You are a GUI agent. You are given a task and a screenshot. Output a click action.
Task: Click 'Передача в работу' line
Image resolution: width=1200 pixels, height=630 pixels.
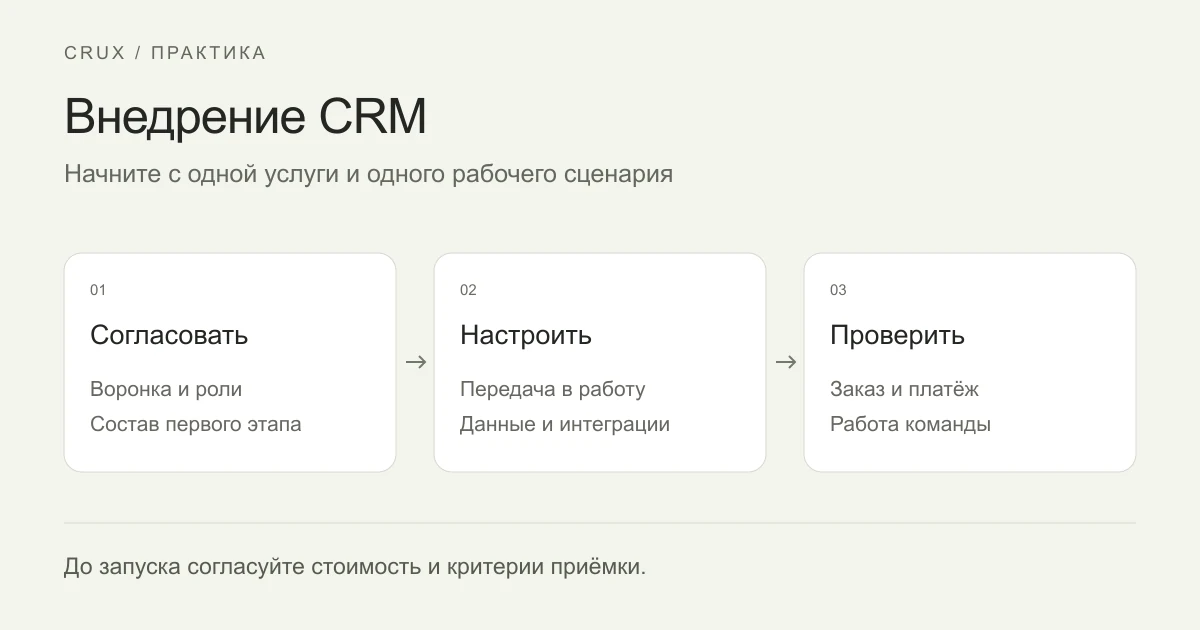click(553, 389)
